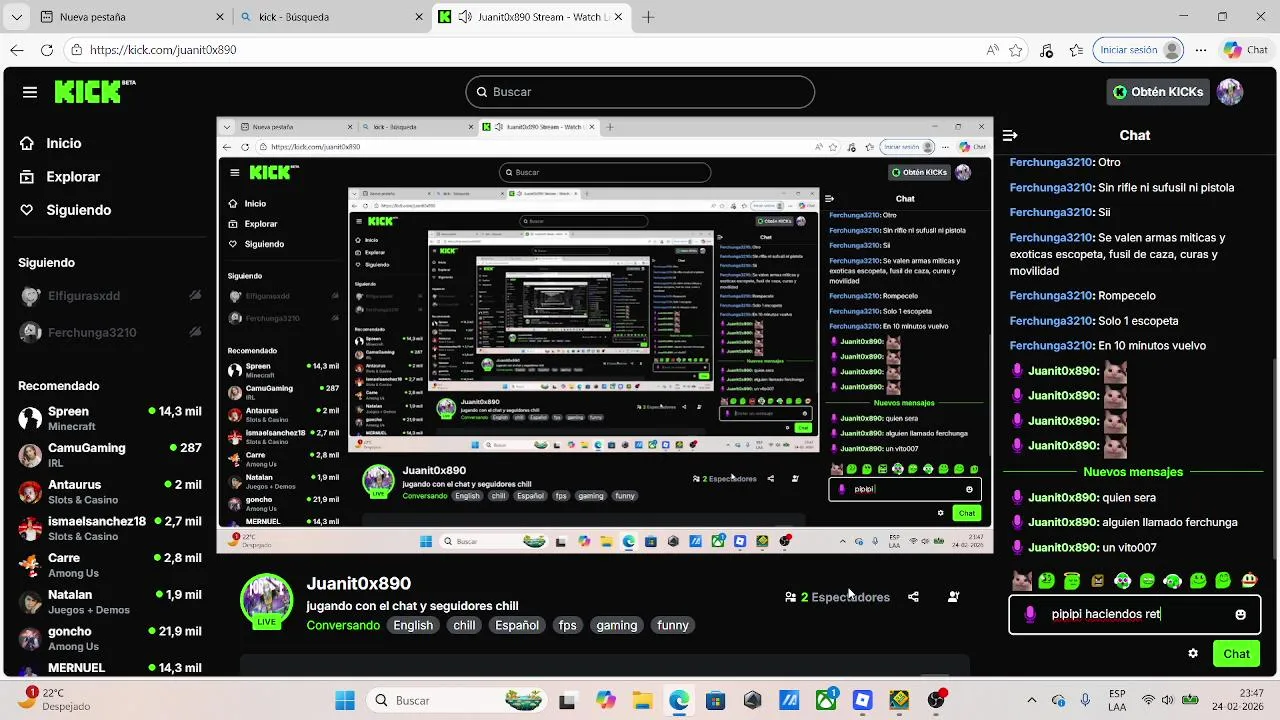Open the Kick hamburger menu
Image resolution: width=1280 pixels, height=720 pixels.
(x=30, y=92)
